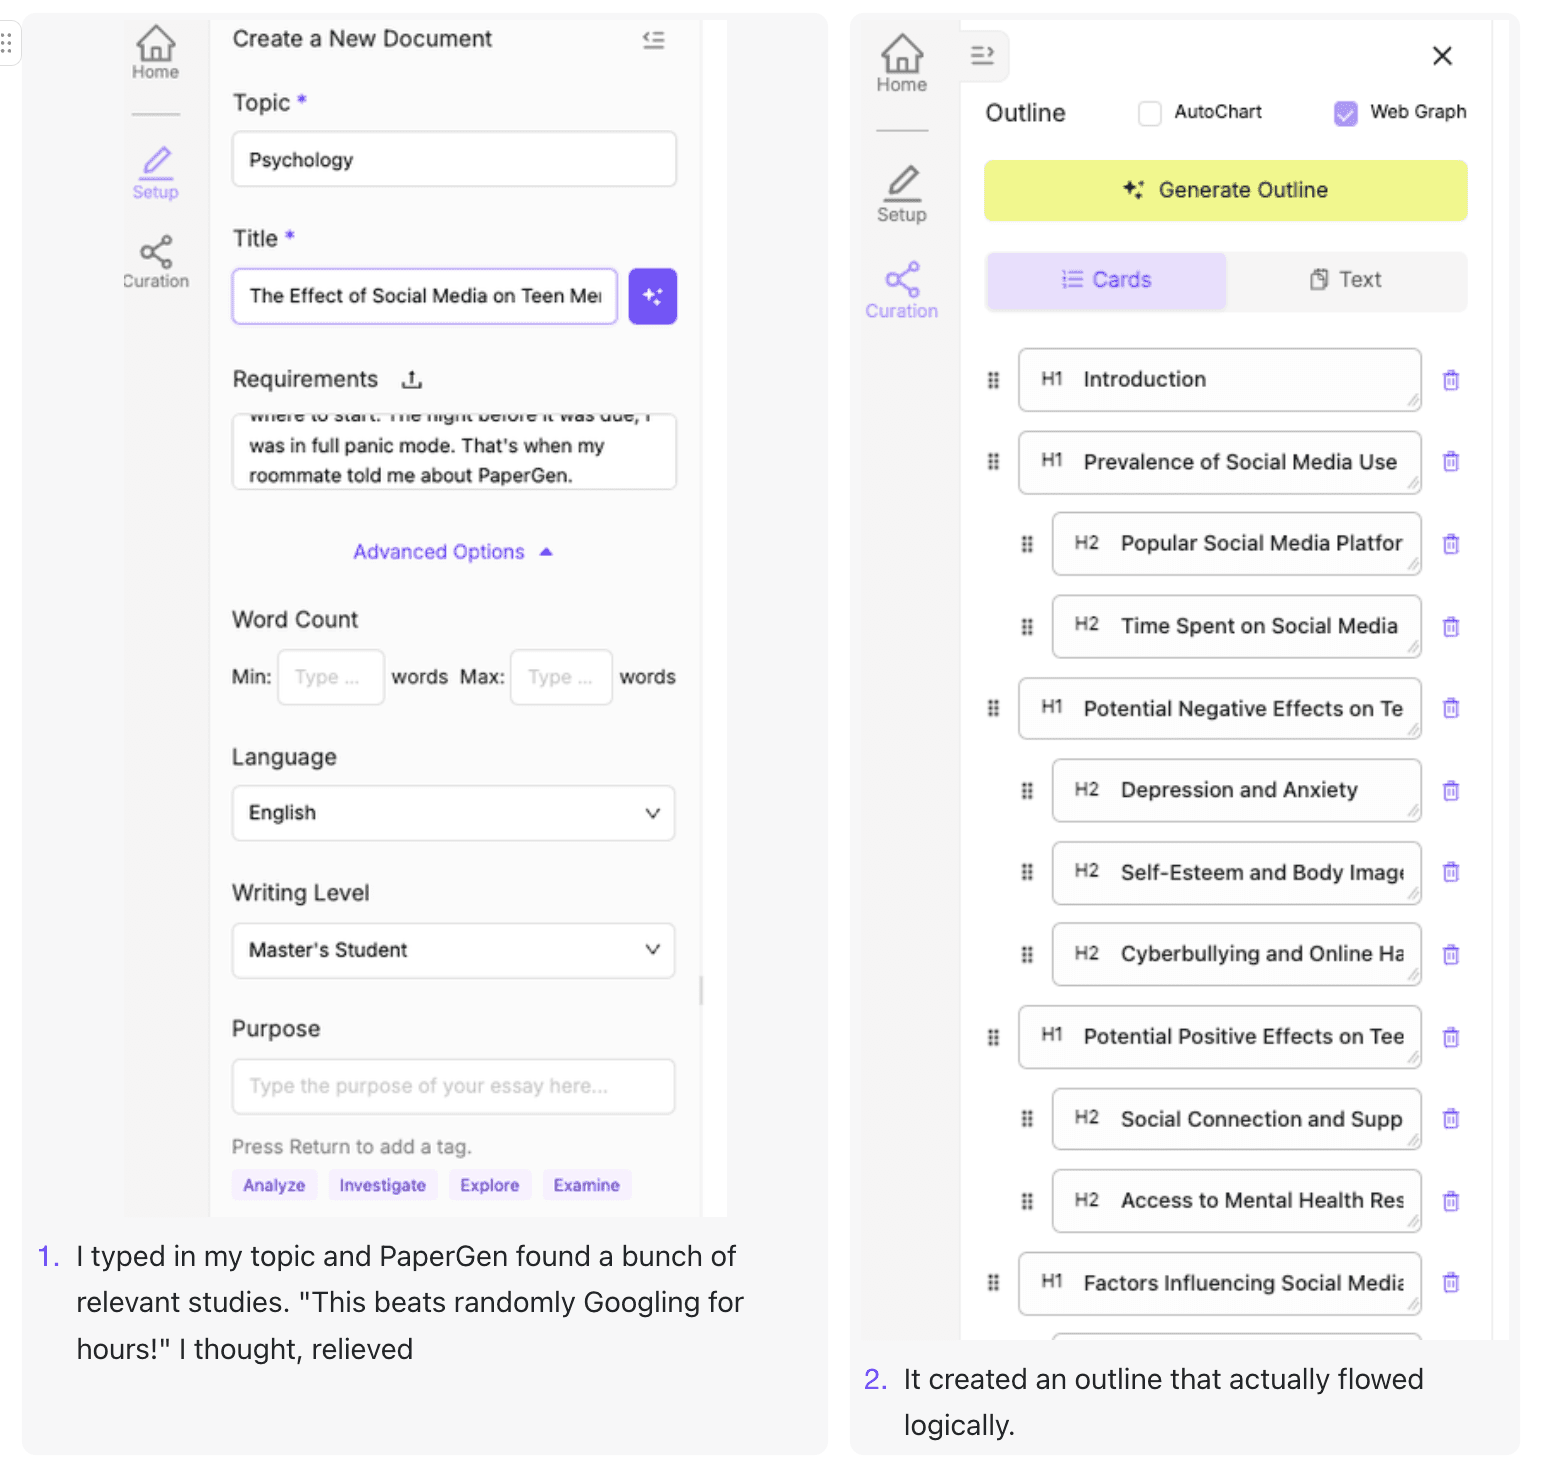Close the Outline panel

point(1442,56)
